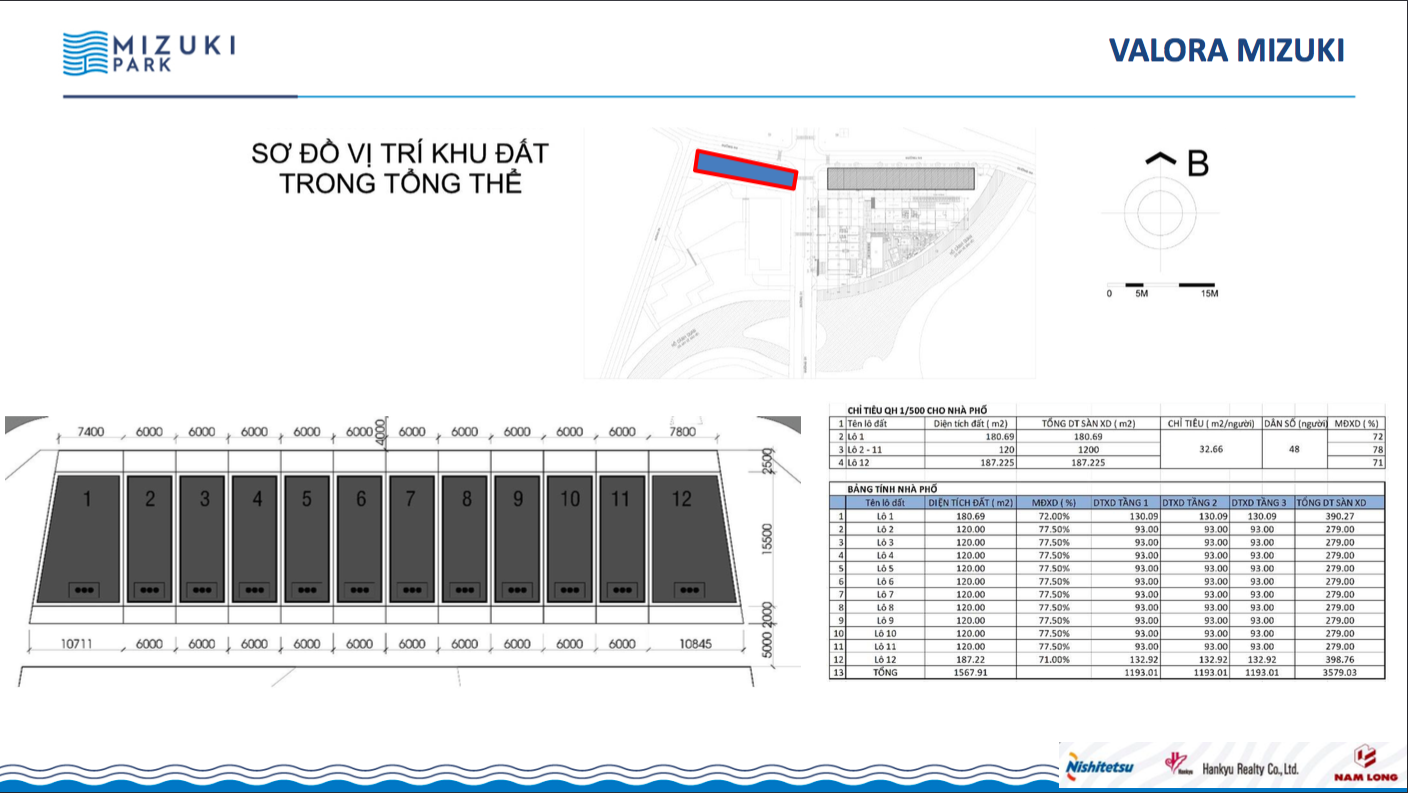Viewport: 1408px width, 793px height.
Task: Click the DÂN SỐ (người) column header
Action: [x=1295, y=423]
